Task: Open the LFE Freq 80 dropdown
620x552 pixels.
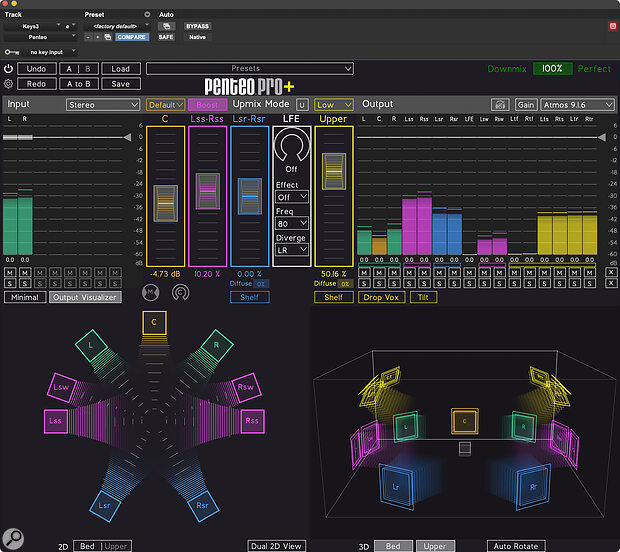Action: tap(292, 223)
